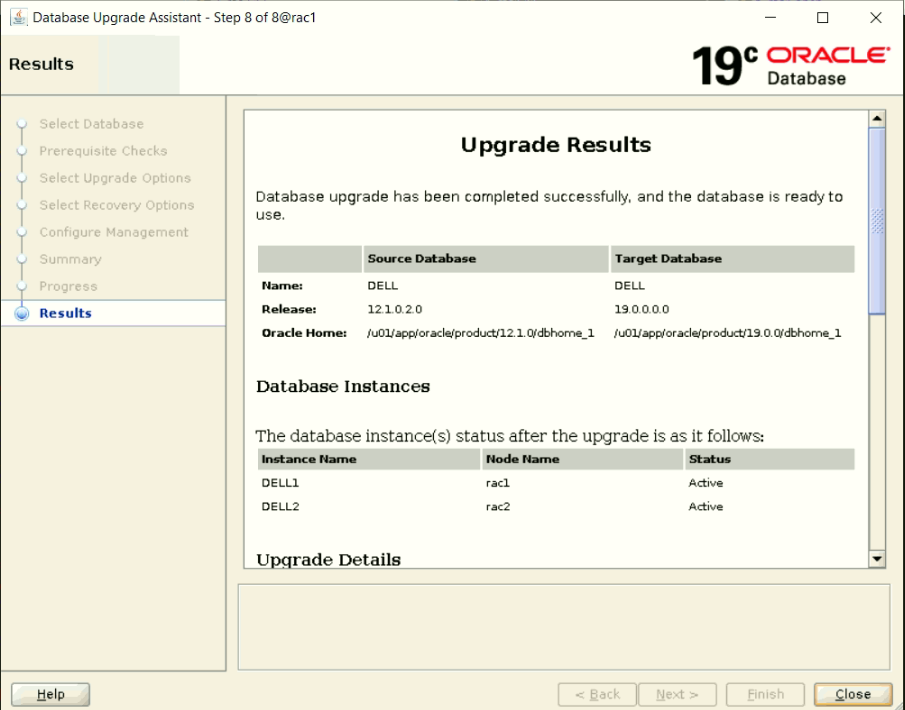Click the greyed-out Back button

[597, 694]
